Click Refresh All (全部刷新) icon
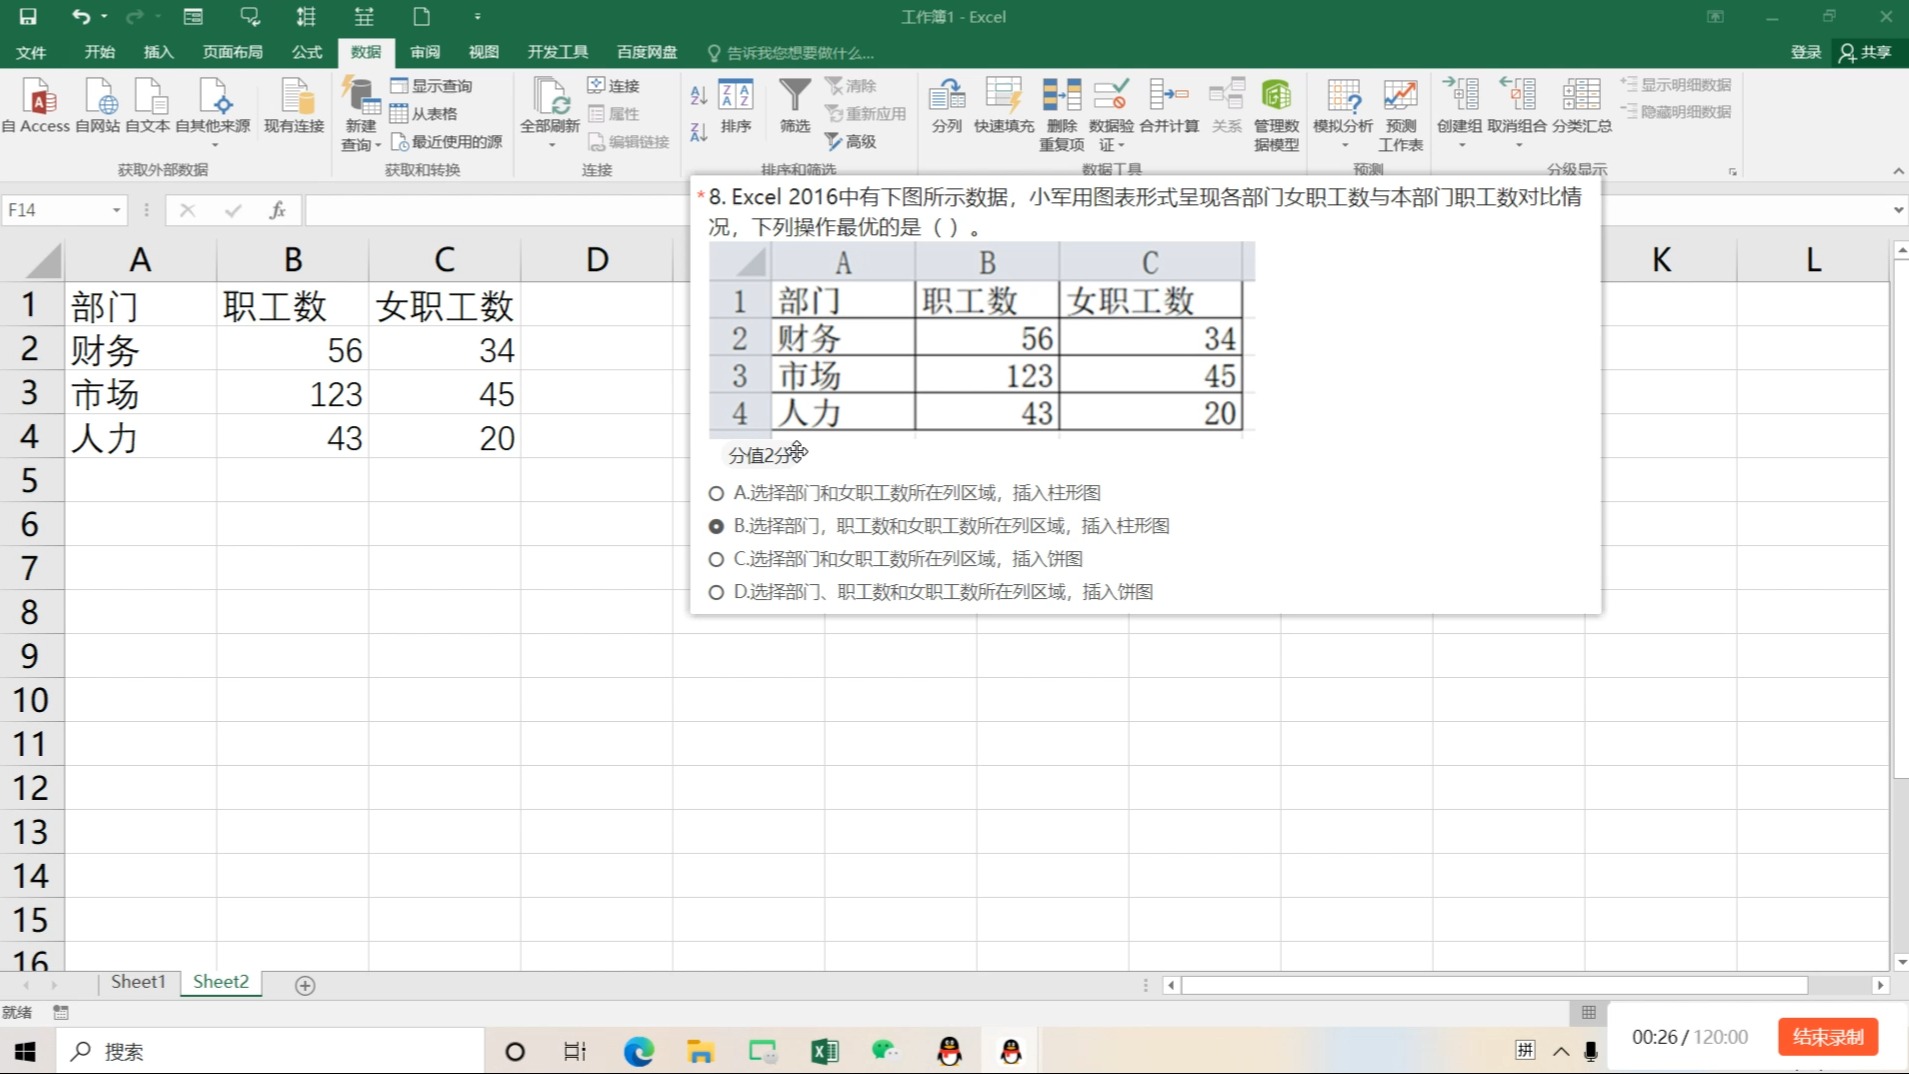Image resolution: width=1909 pixels, height=1074 pixels. (550, 106)
